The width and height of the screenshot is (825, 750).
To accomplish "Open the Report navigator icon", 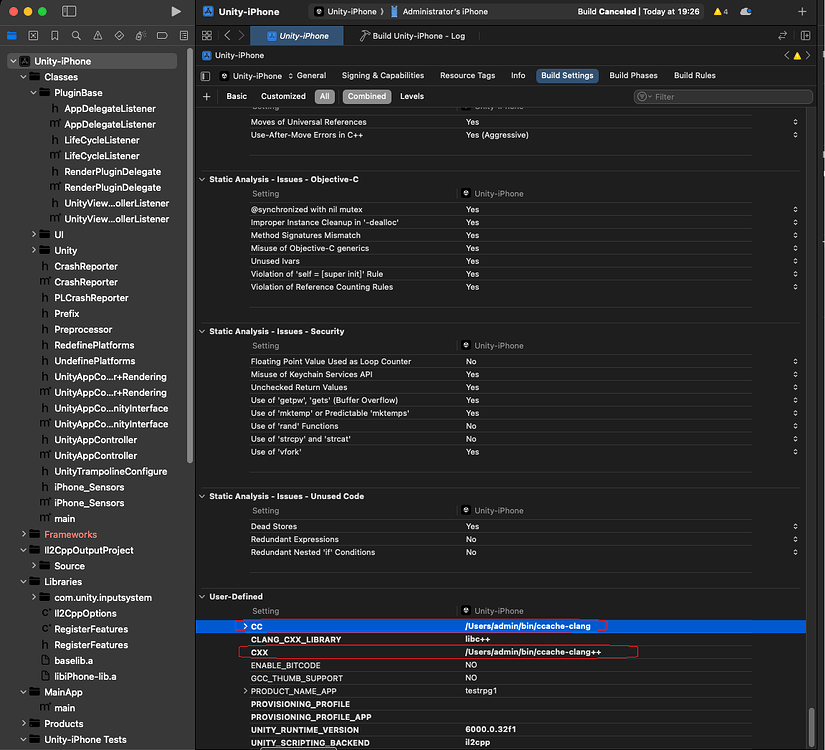I will (183, 35).
